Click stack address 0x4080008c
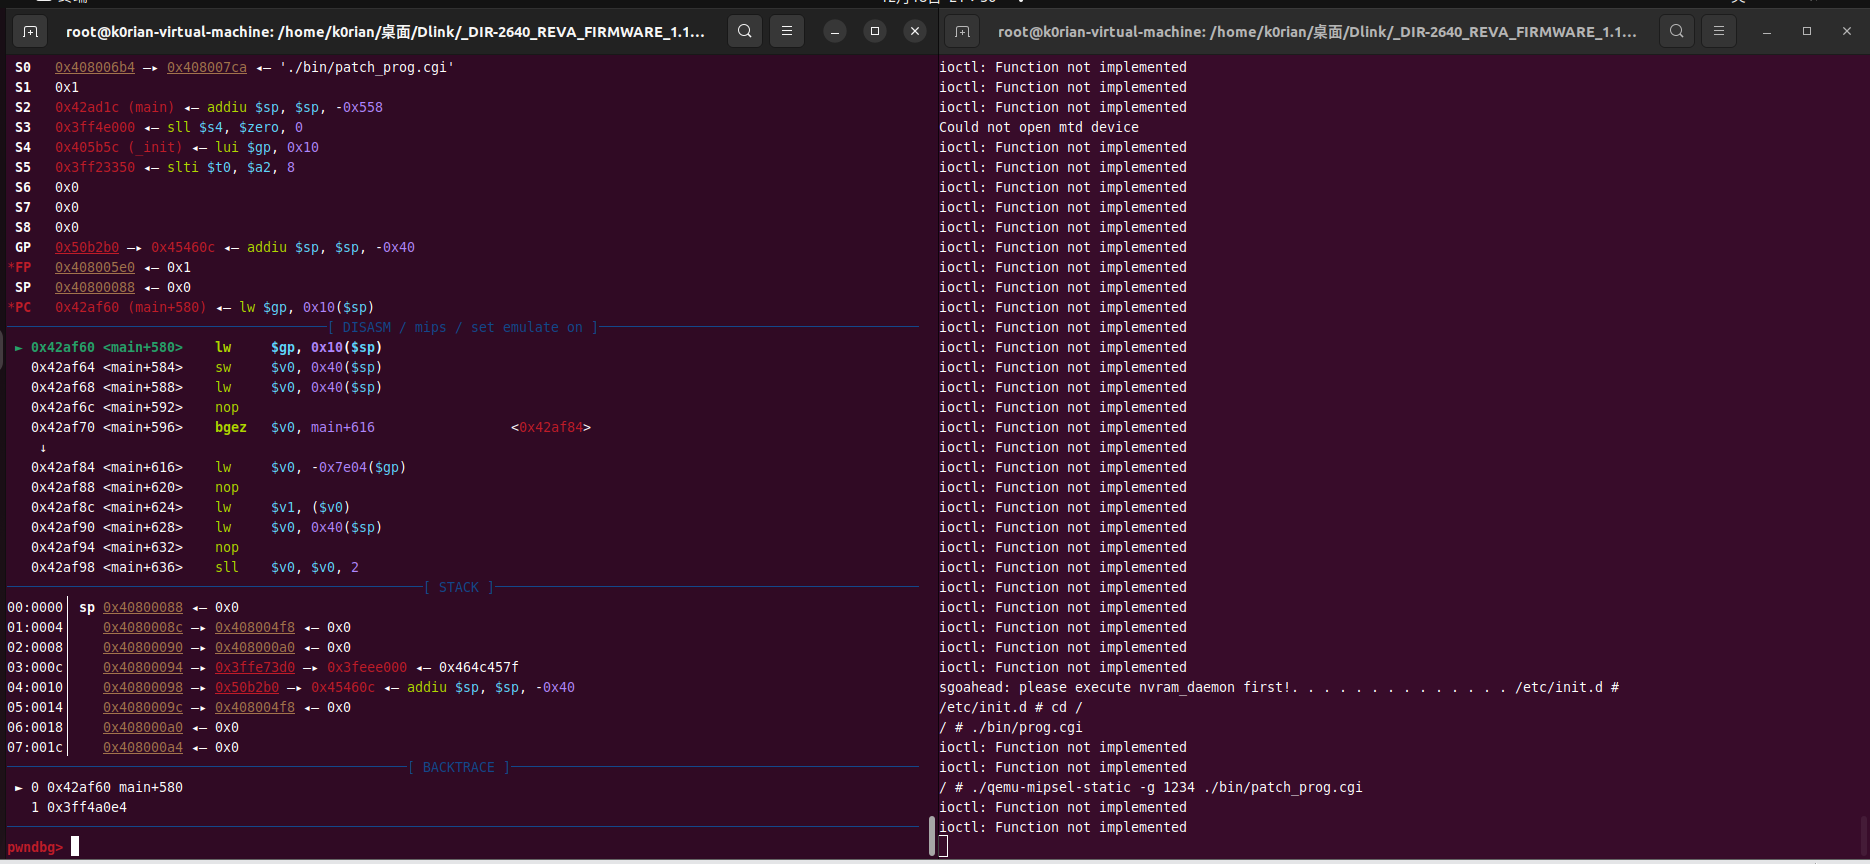1870x864 pixels. tap(143, 627)
